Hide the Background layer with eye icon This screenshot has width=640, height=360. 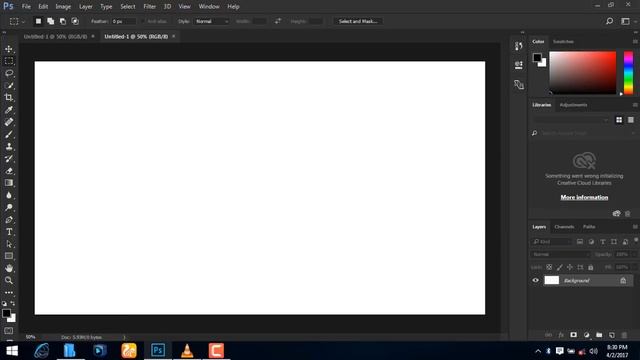(536, 280)
